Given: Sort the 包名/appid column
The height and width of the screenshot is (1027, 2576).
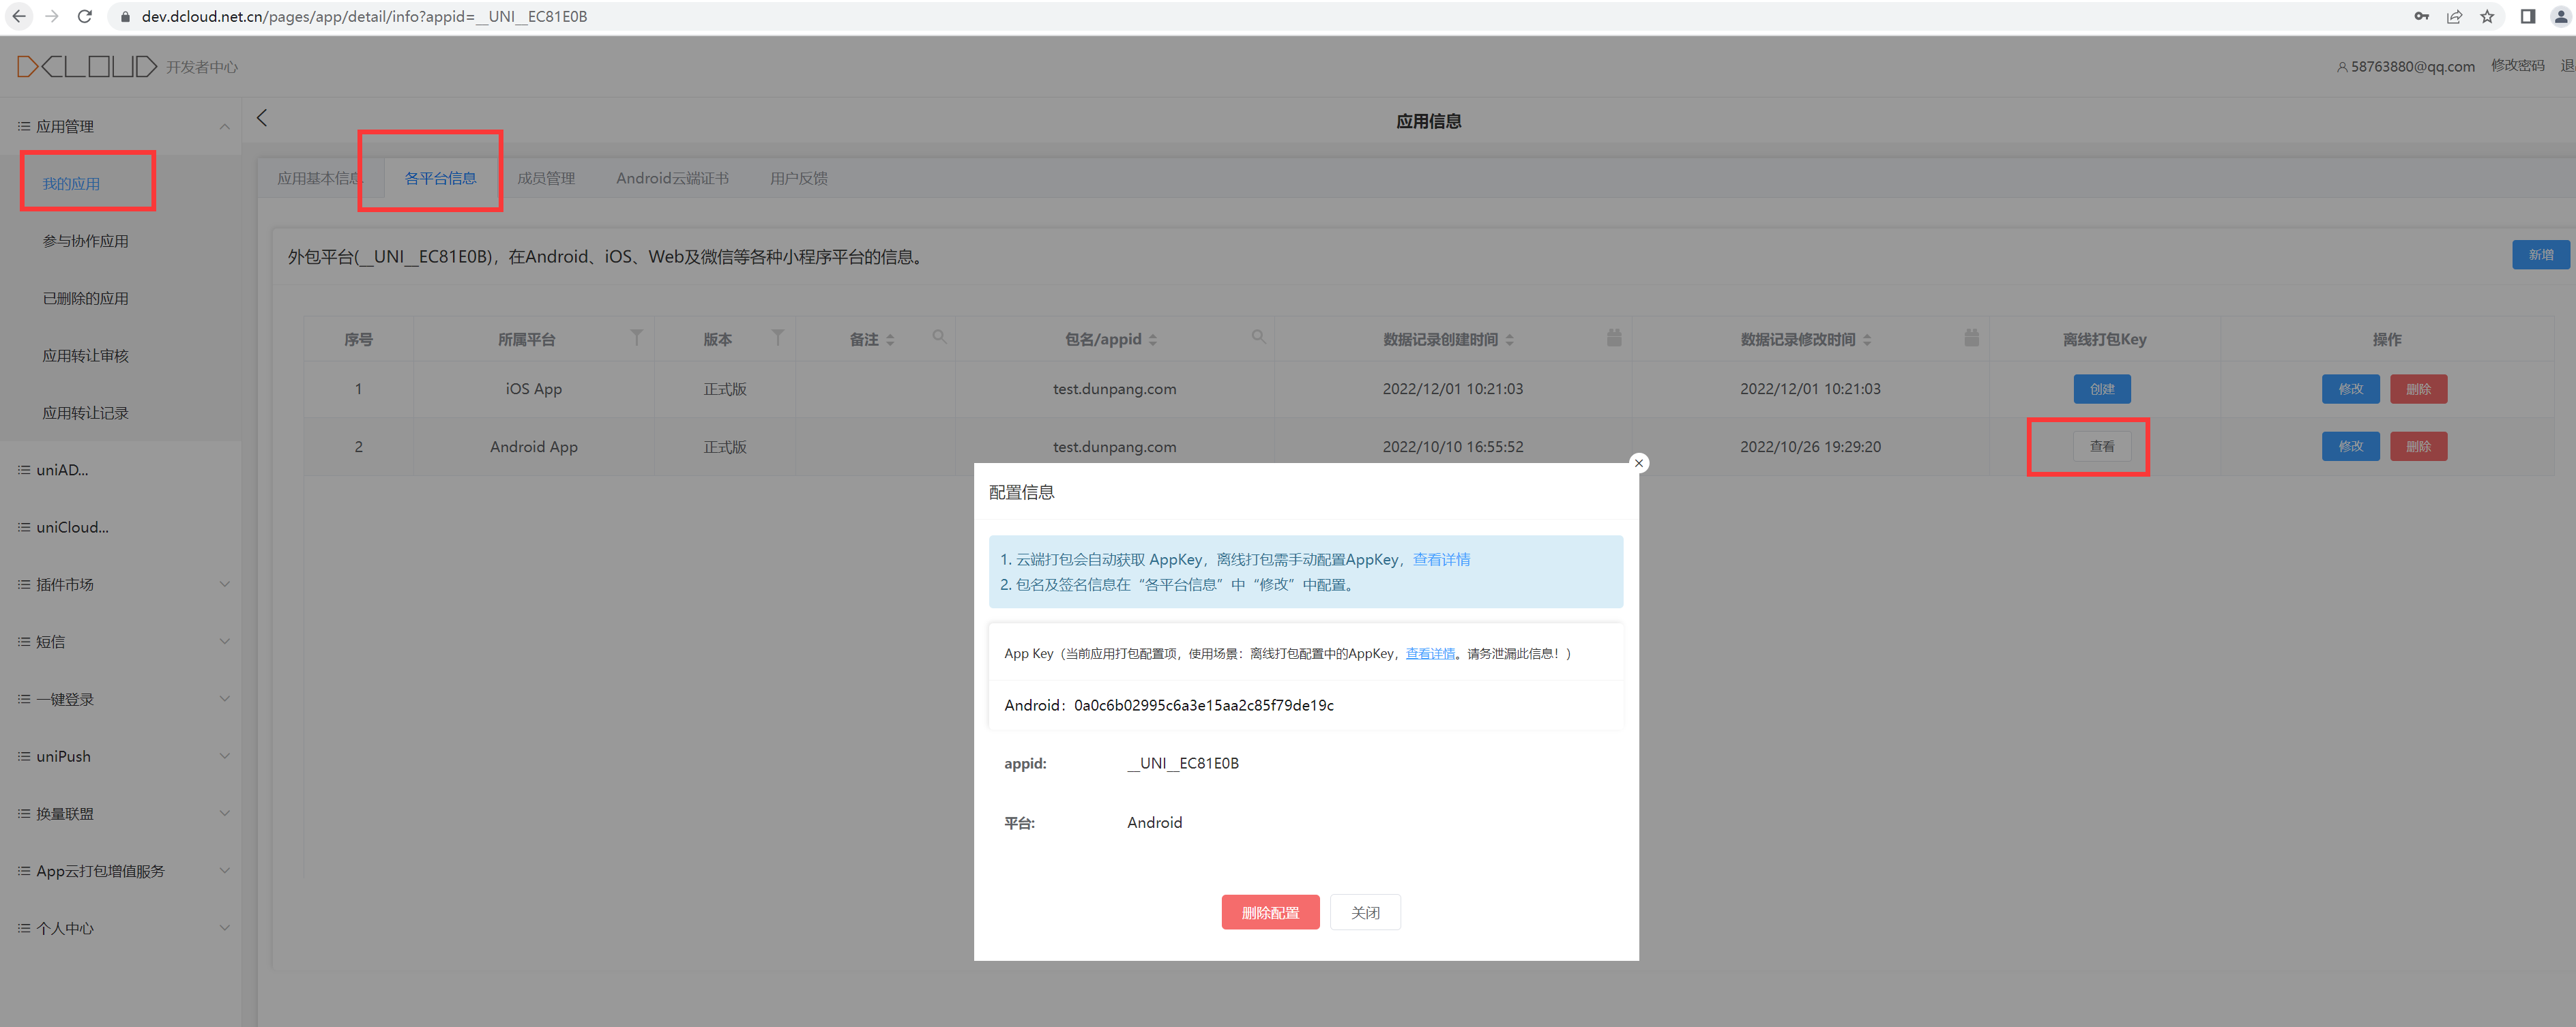Looking at the screenshot, I should click(1152, 340).
